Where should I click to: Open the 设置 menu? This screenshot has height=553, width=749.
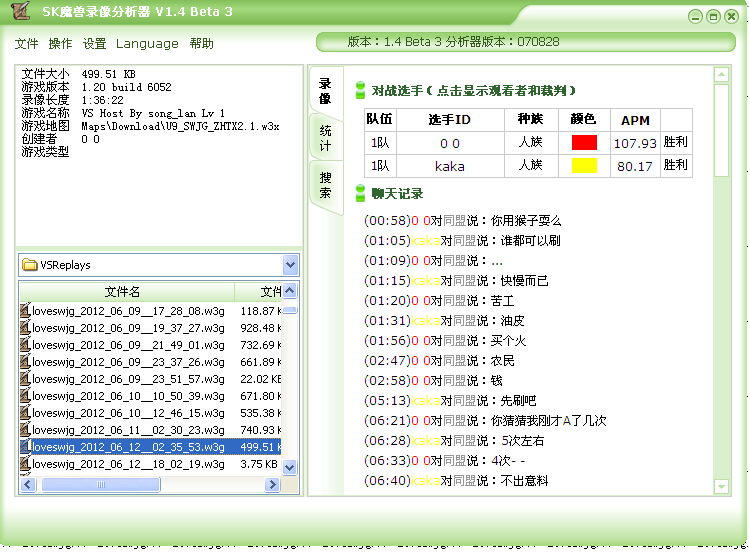94,44
